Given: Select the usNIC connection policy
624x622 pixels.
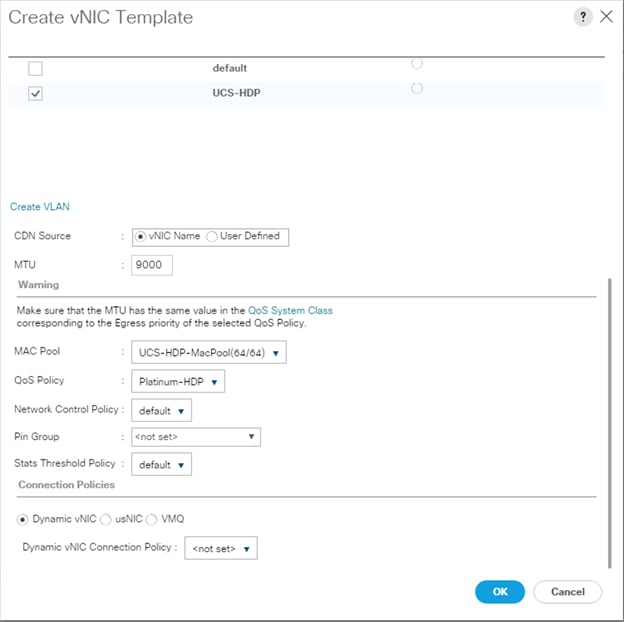Looking at the screenshot, I should [x=105, y=520].
